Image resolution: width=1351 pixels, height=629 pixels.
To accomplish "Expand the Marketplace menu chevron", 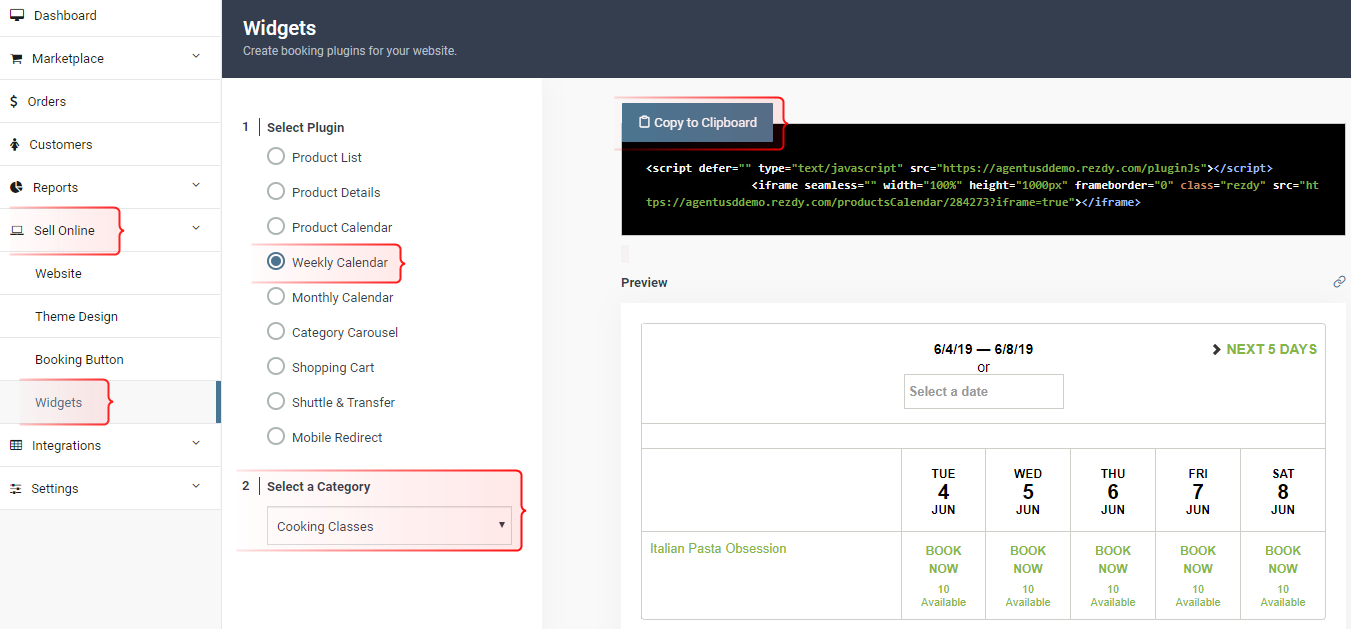I will pos(196,56).
